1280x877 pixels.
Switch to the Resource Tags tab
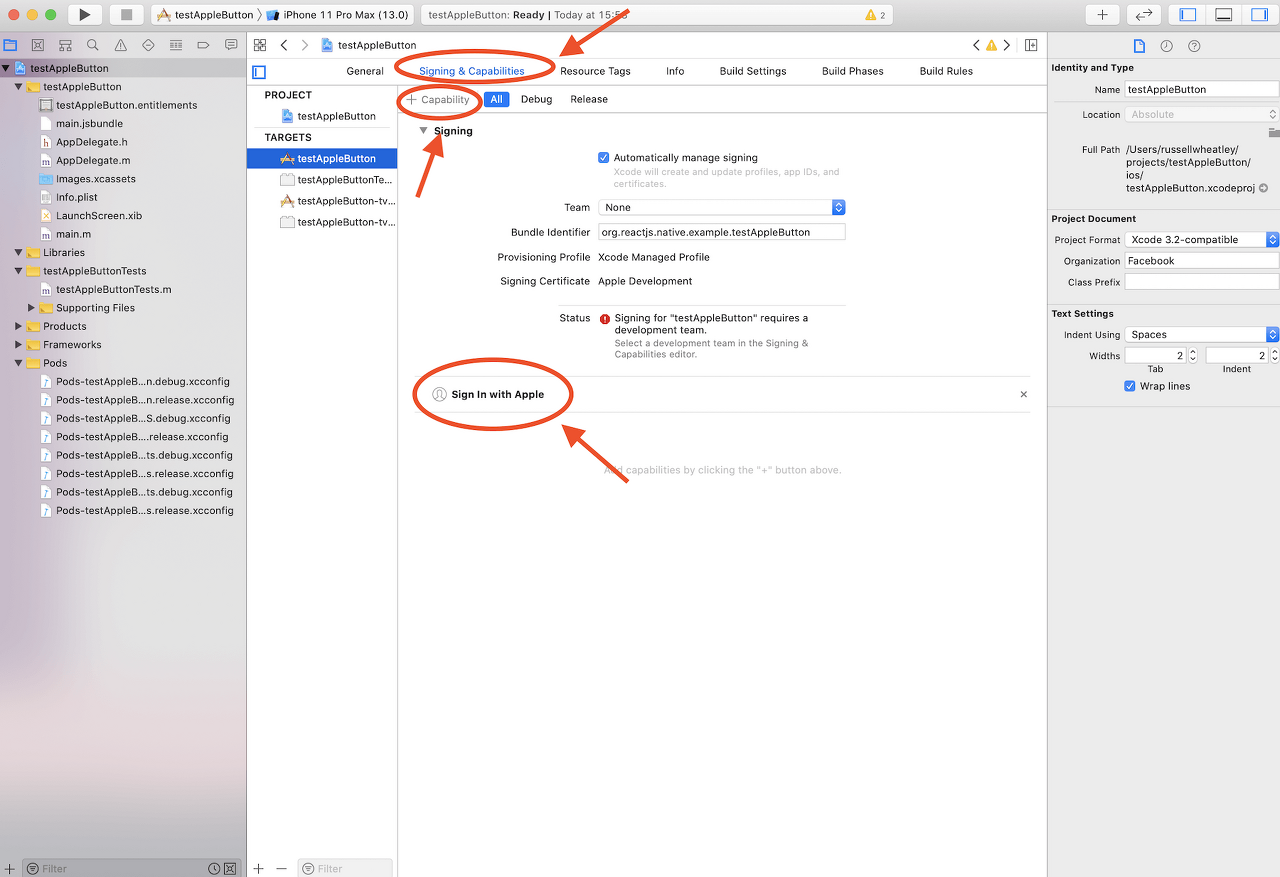[x=595, y=71]
